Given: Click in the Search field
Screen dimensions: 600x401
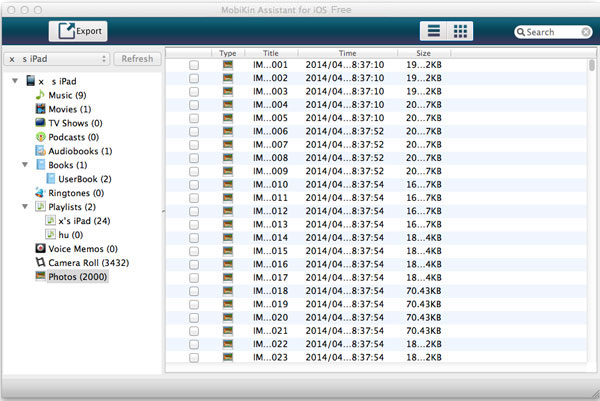Looking at the screenshot, I should click(553, 32).
